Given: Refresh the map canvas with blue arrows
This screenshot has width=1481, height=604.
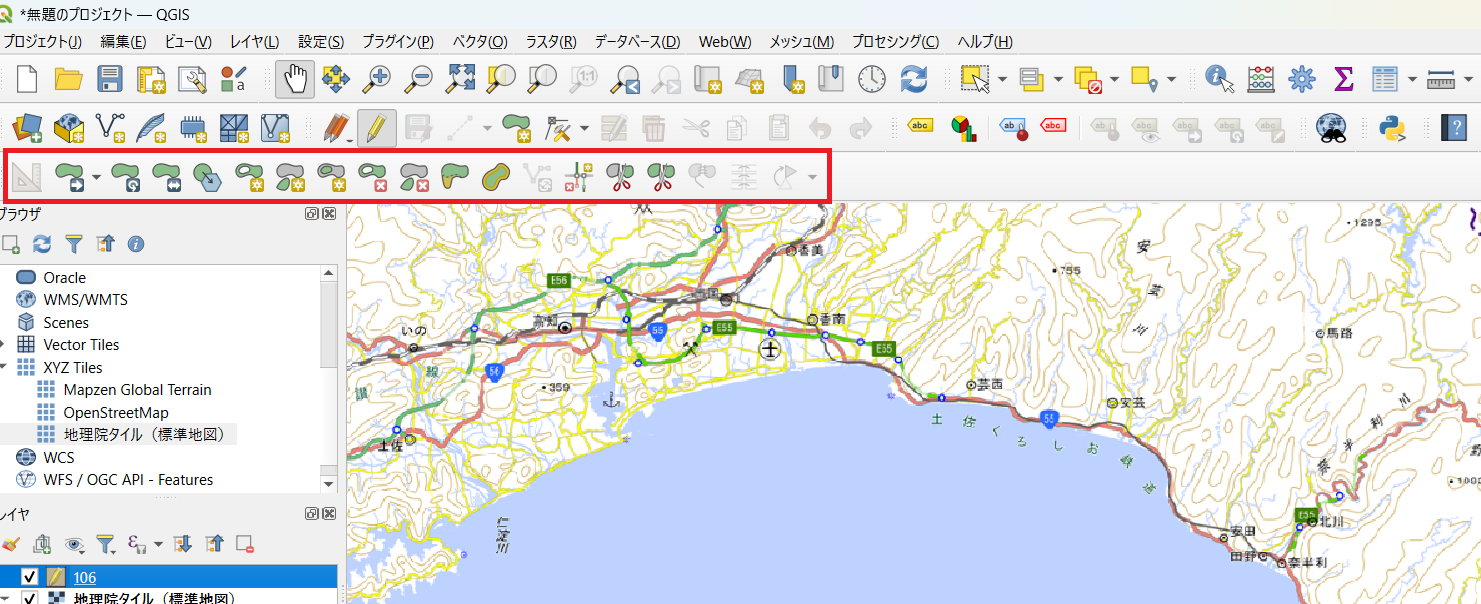Looking at the screenshot, I should [914, 79].
